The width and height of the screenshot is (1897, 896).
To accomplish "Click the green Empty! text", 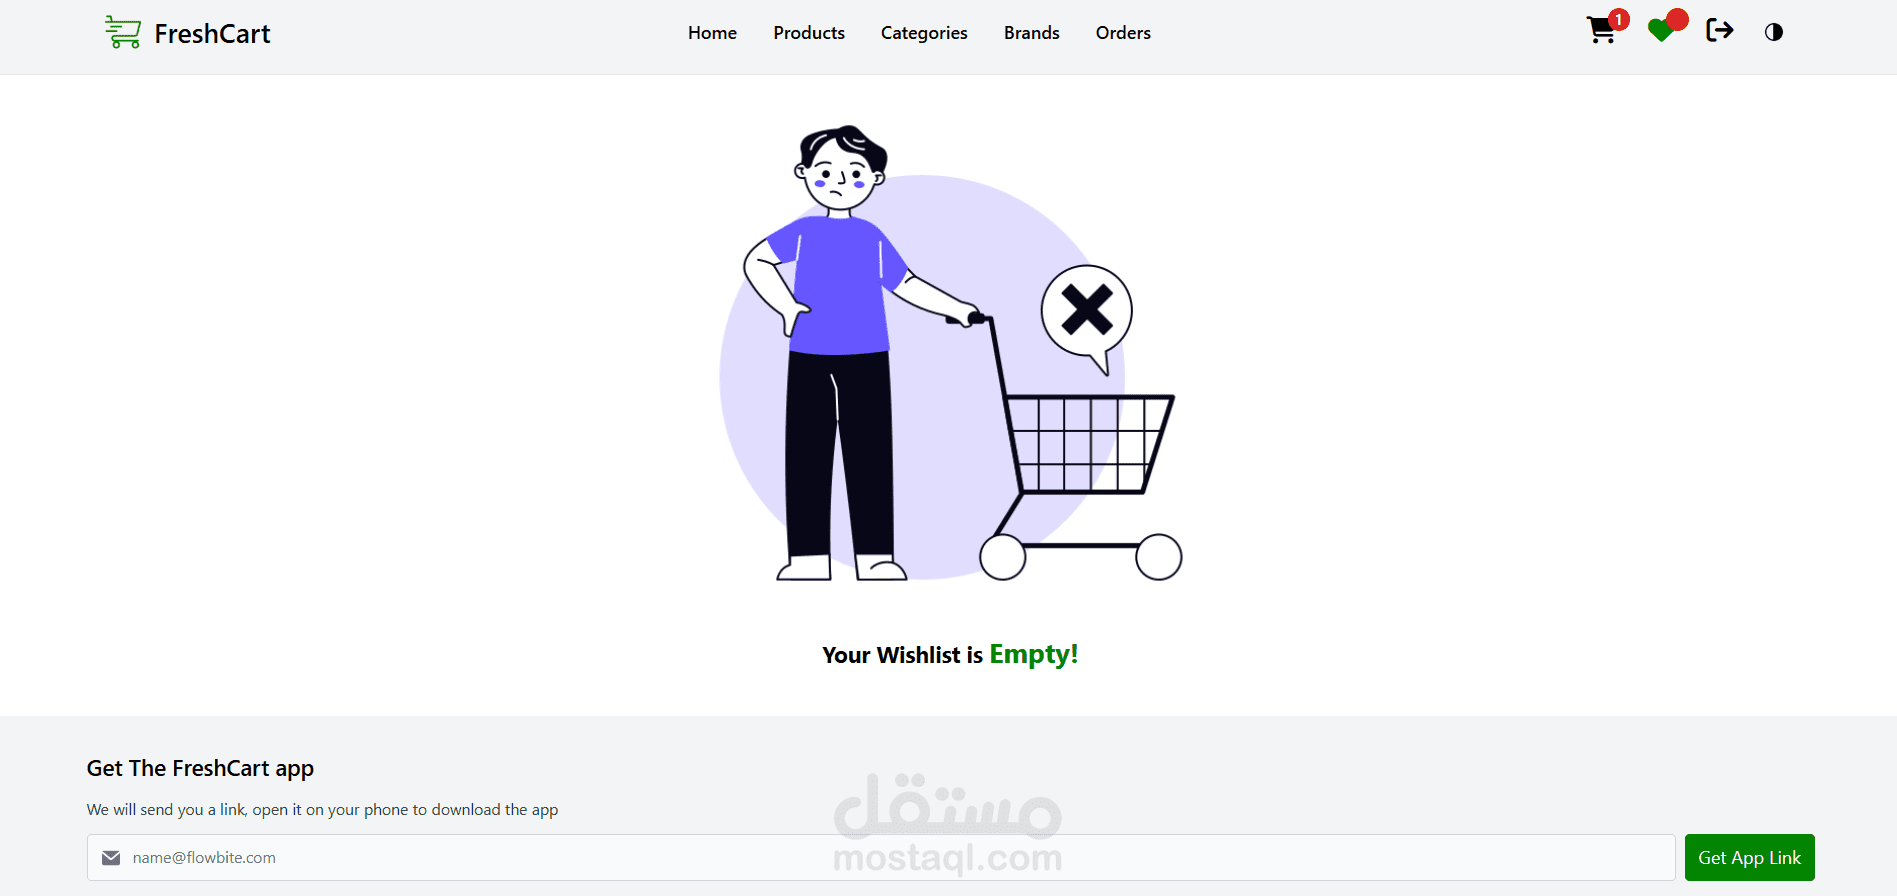I will (x=1034, y=655).
